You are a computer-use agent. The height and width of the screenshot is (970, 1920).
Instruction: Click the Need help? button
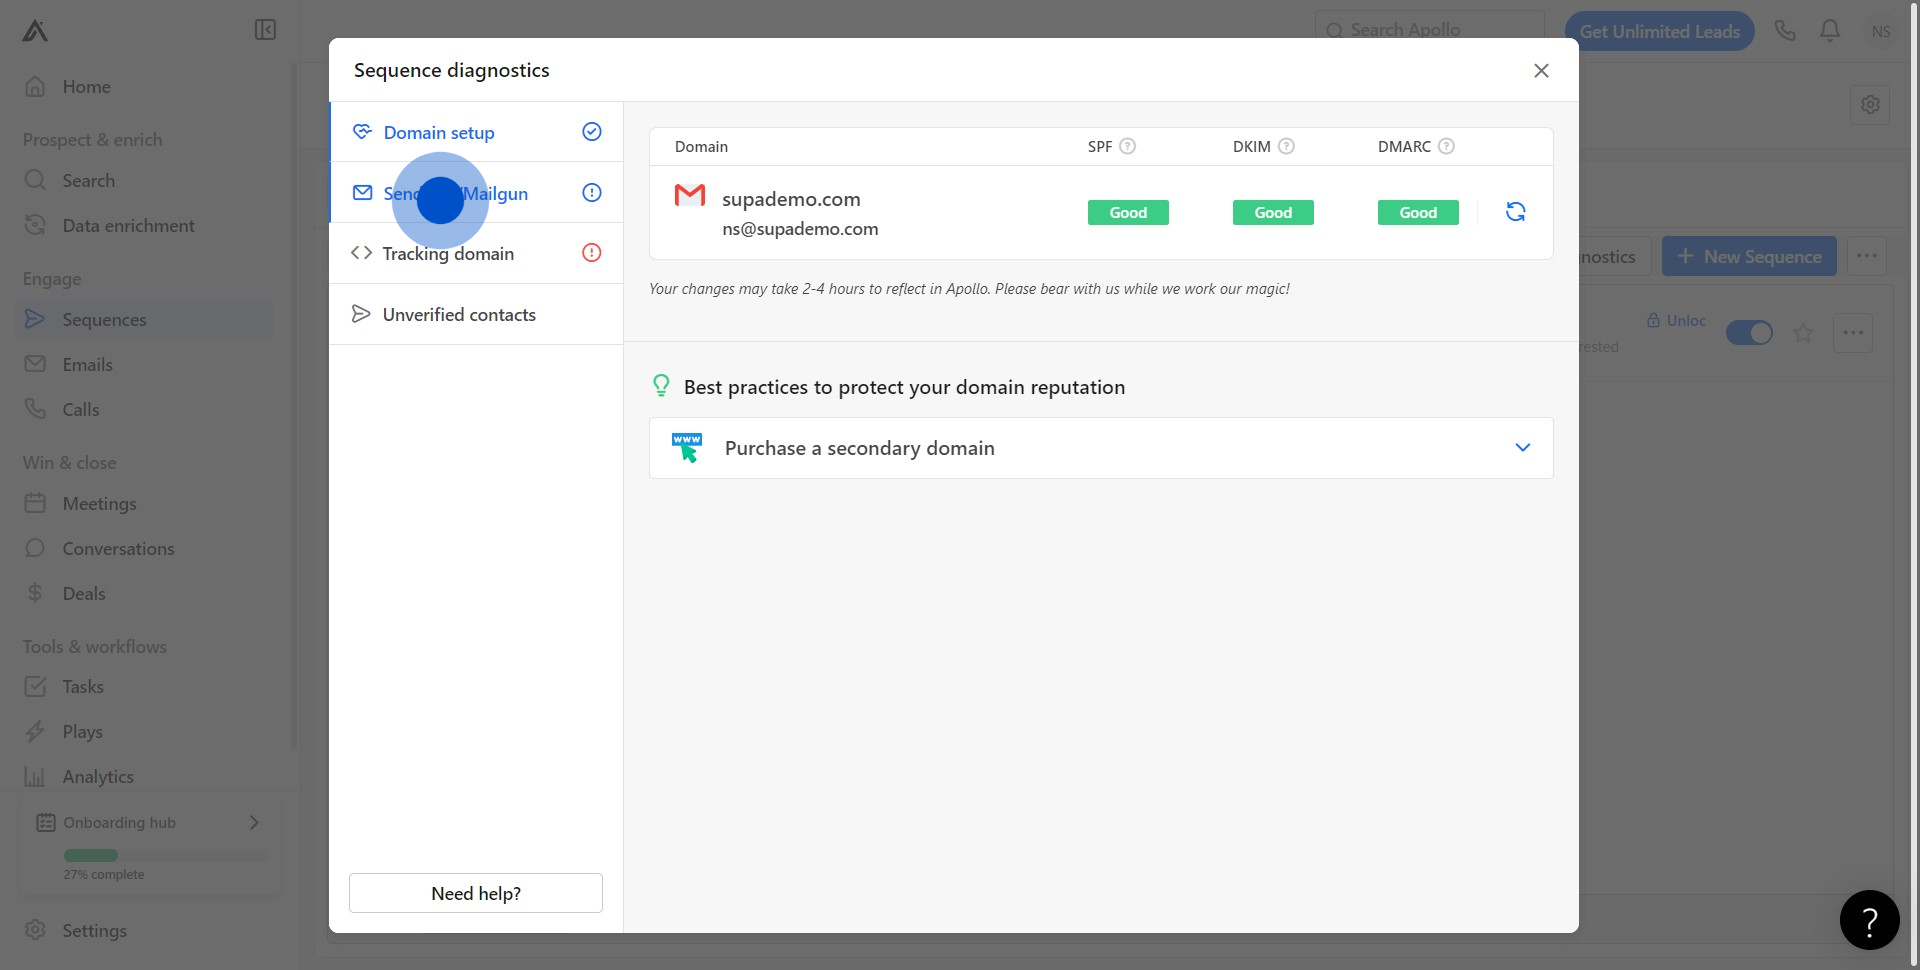pos(476,893)
